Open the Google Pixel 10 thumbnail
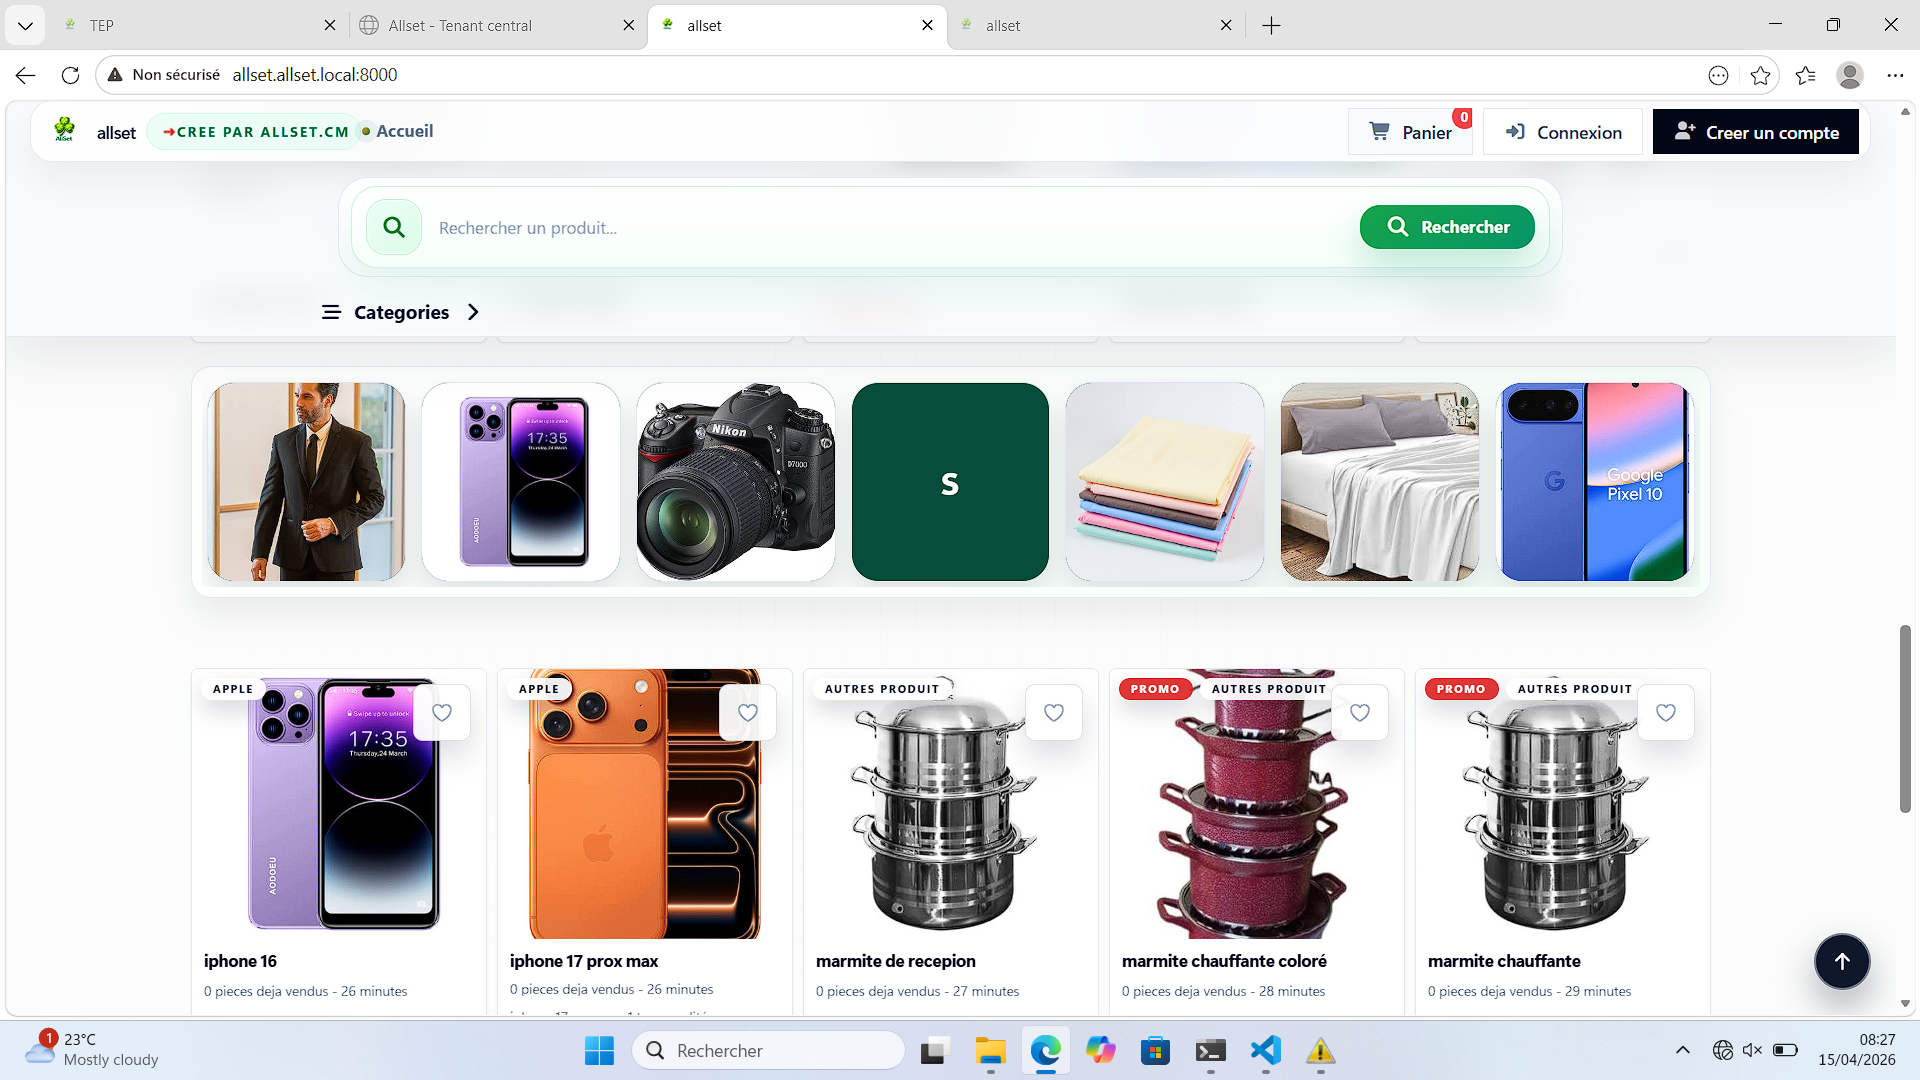 pyautogui.click(x=1594, y=482)
